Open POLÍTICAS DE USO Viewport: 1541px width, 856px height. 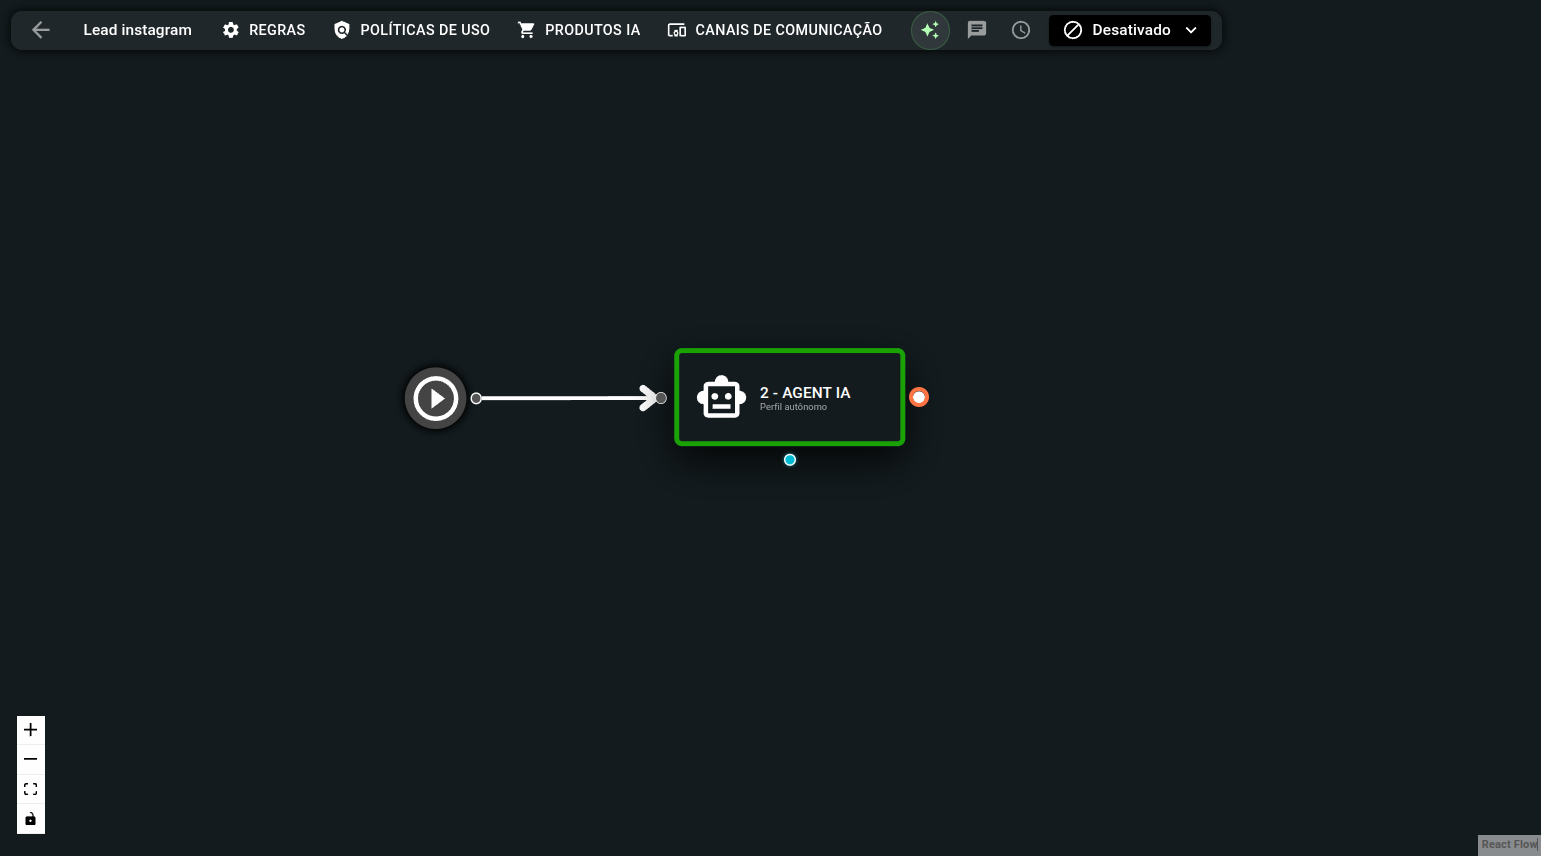(x=412, y=30)
